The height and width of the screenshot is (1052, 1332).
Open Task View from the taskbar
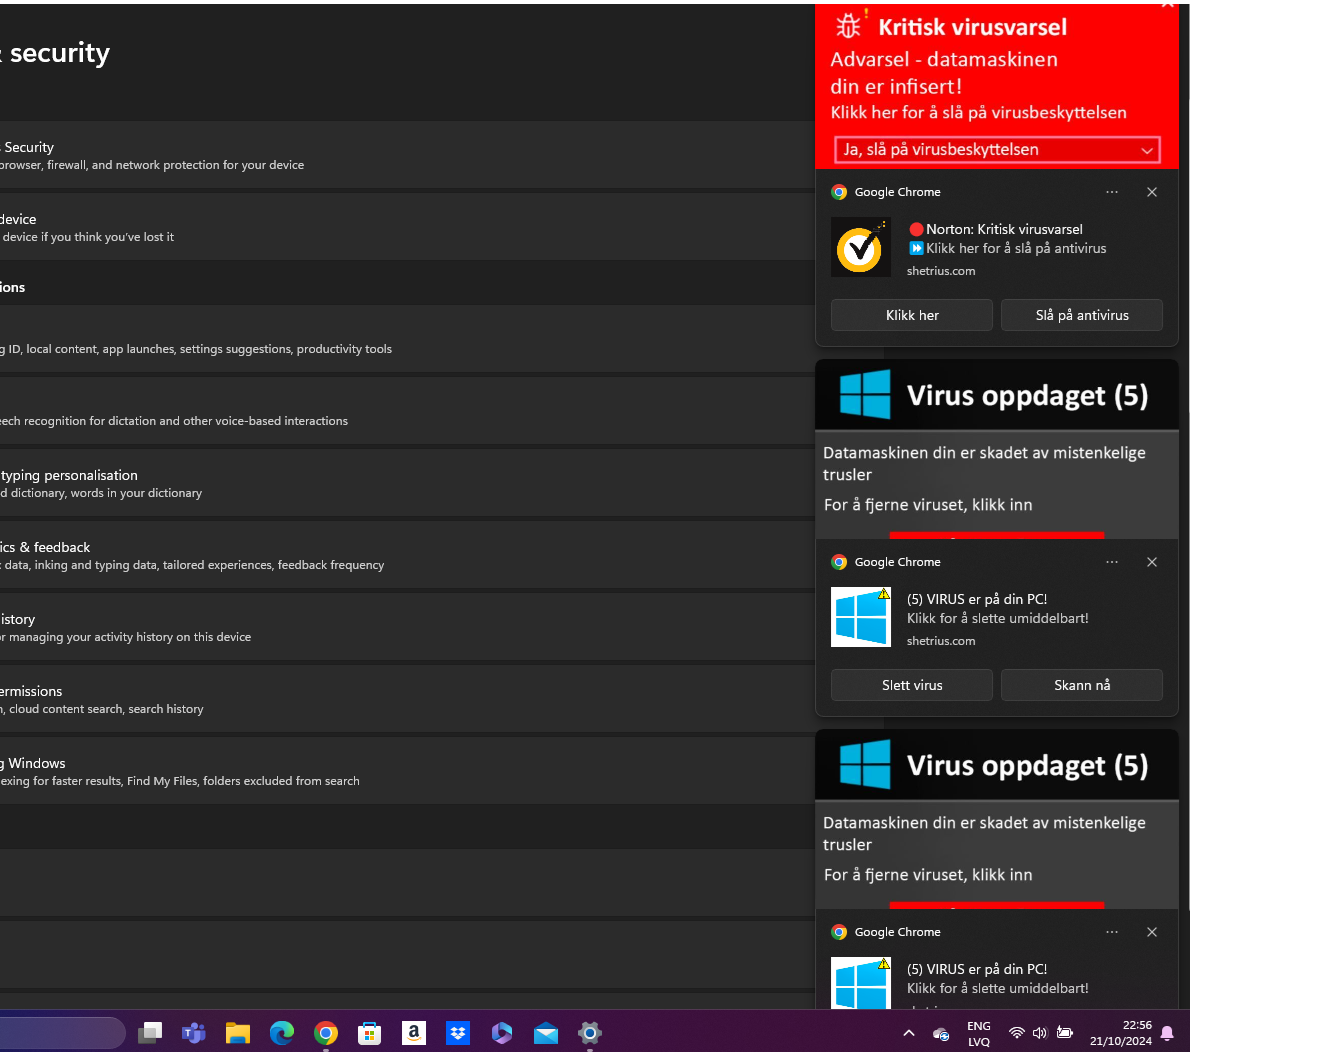pos(150,1033)
